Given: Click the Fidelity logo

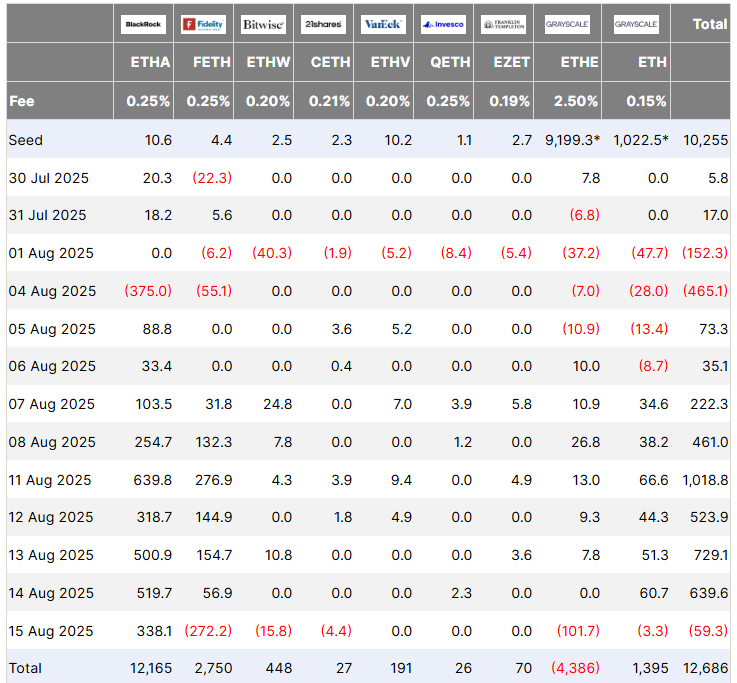Looking at the screenshot, I should click(203, 24).
